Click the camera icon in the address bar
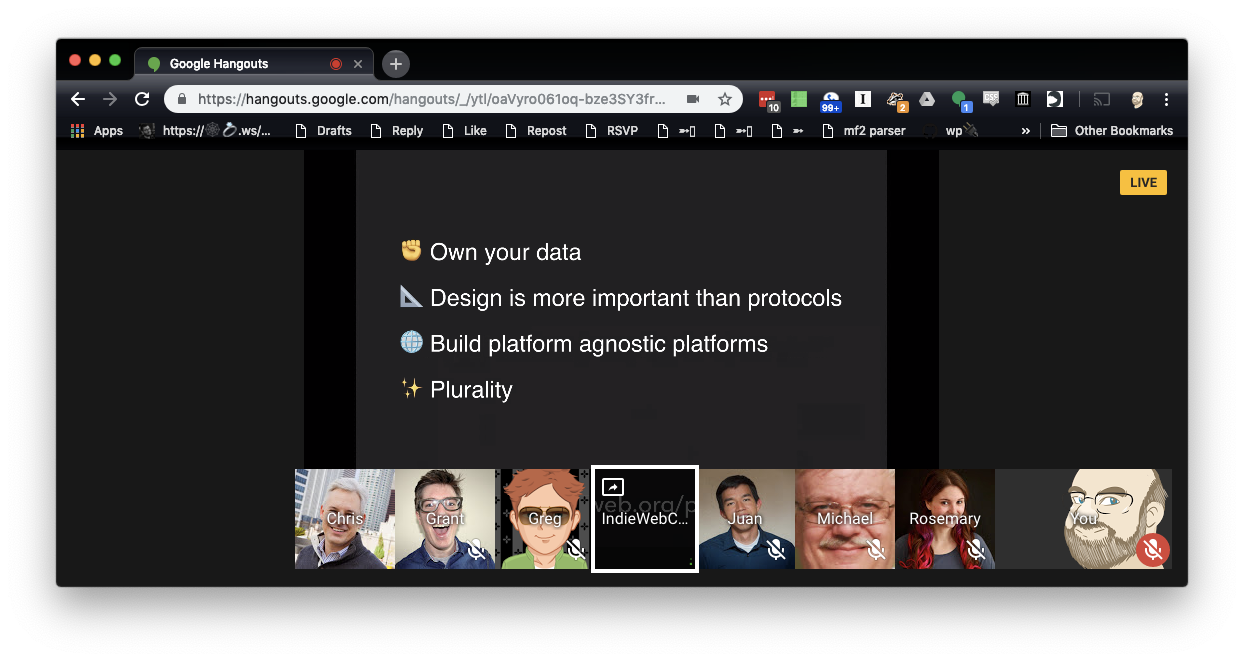 [693, 99]
